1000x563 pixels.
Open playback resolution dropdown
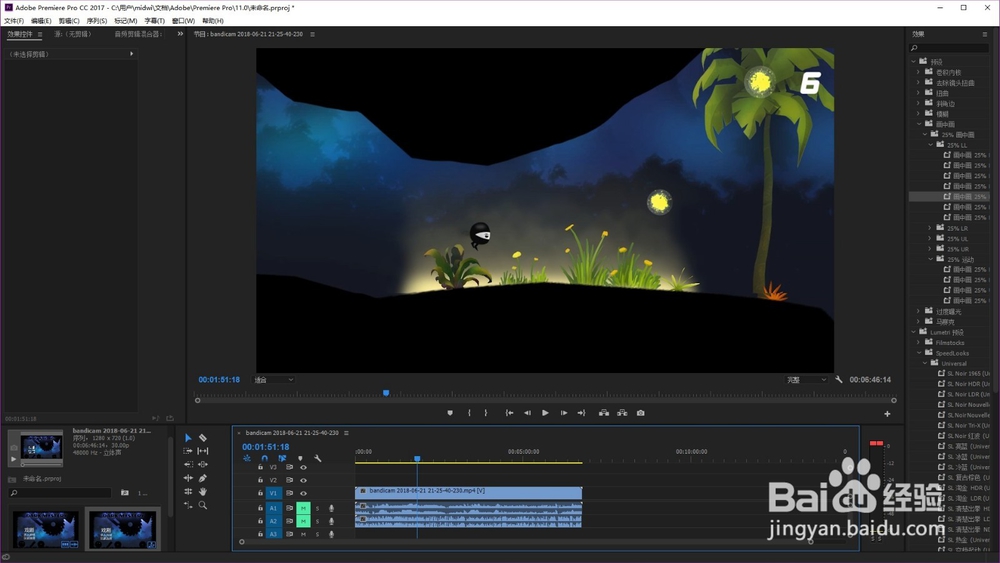[x=806, y=380]
